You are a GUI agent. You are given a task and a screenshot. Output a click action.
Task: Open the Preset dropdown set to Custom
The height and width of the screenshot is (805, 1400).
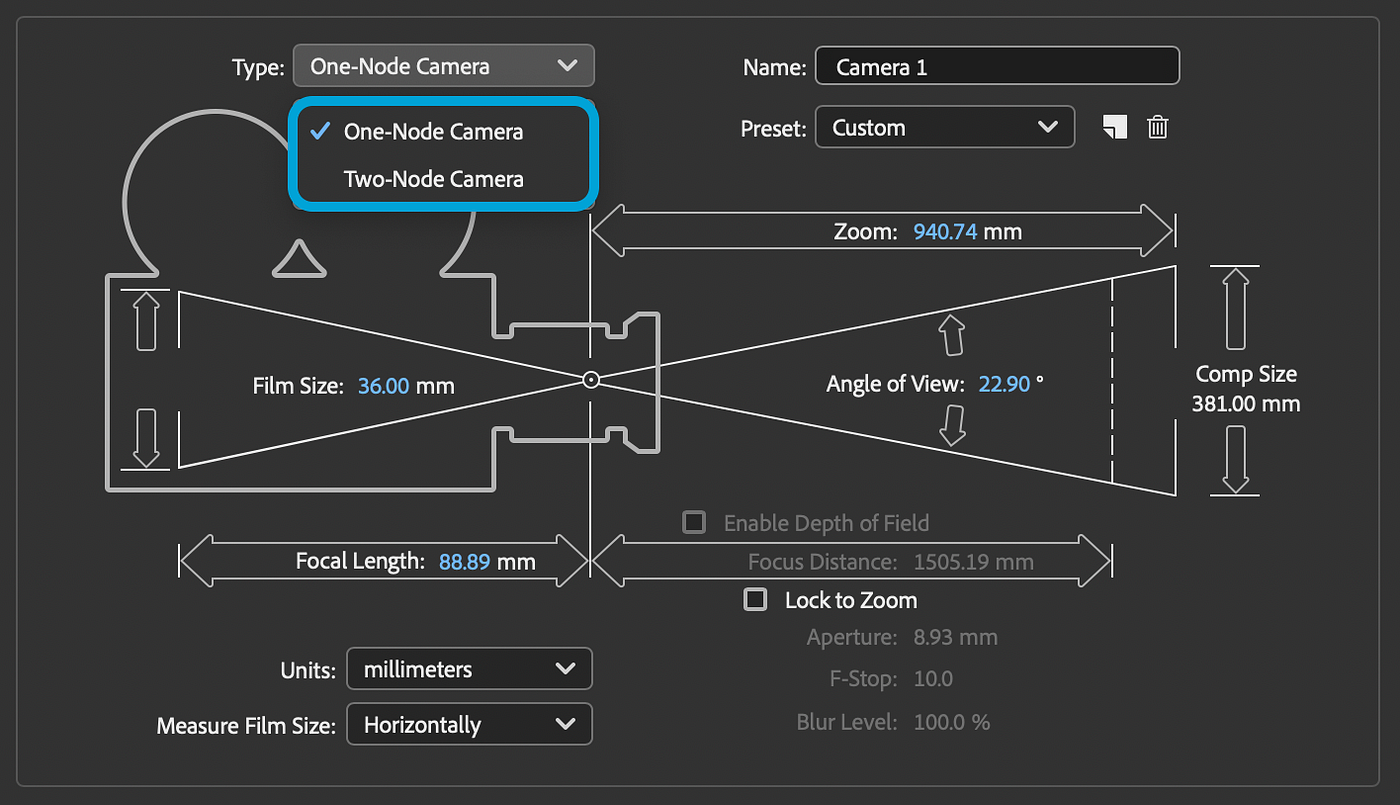(x=945, y=127)
